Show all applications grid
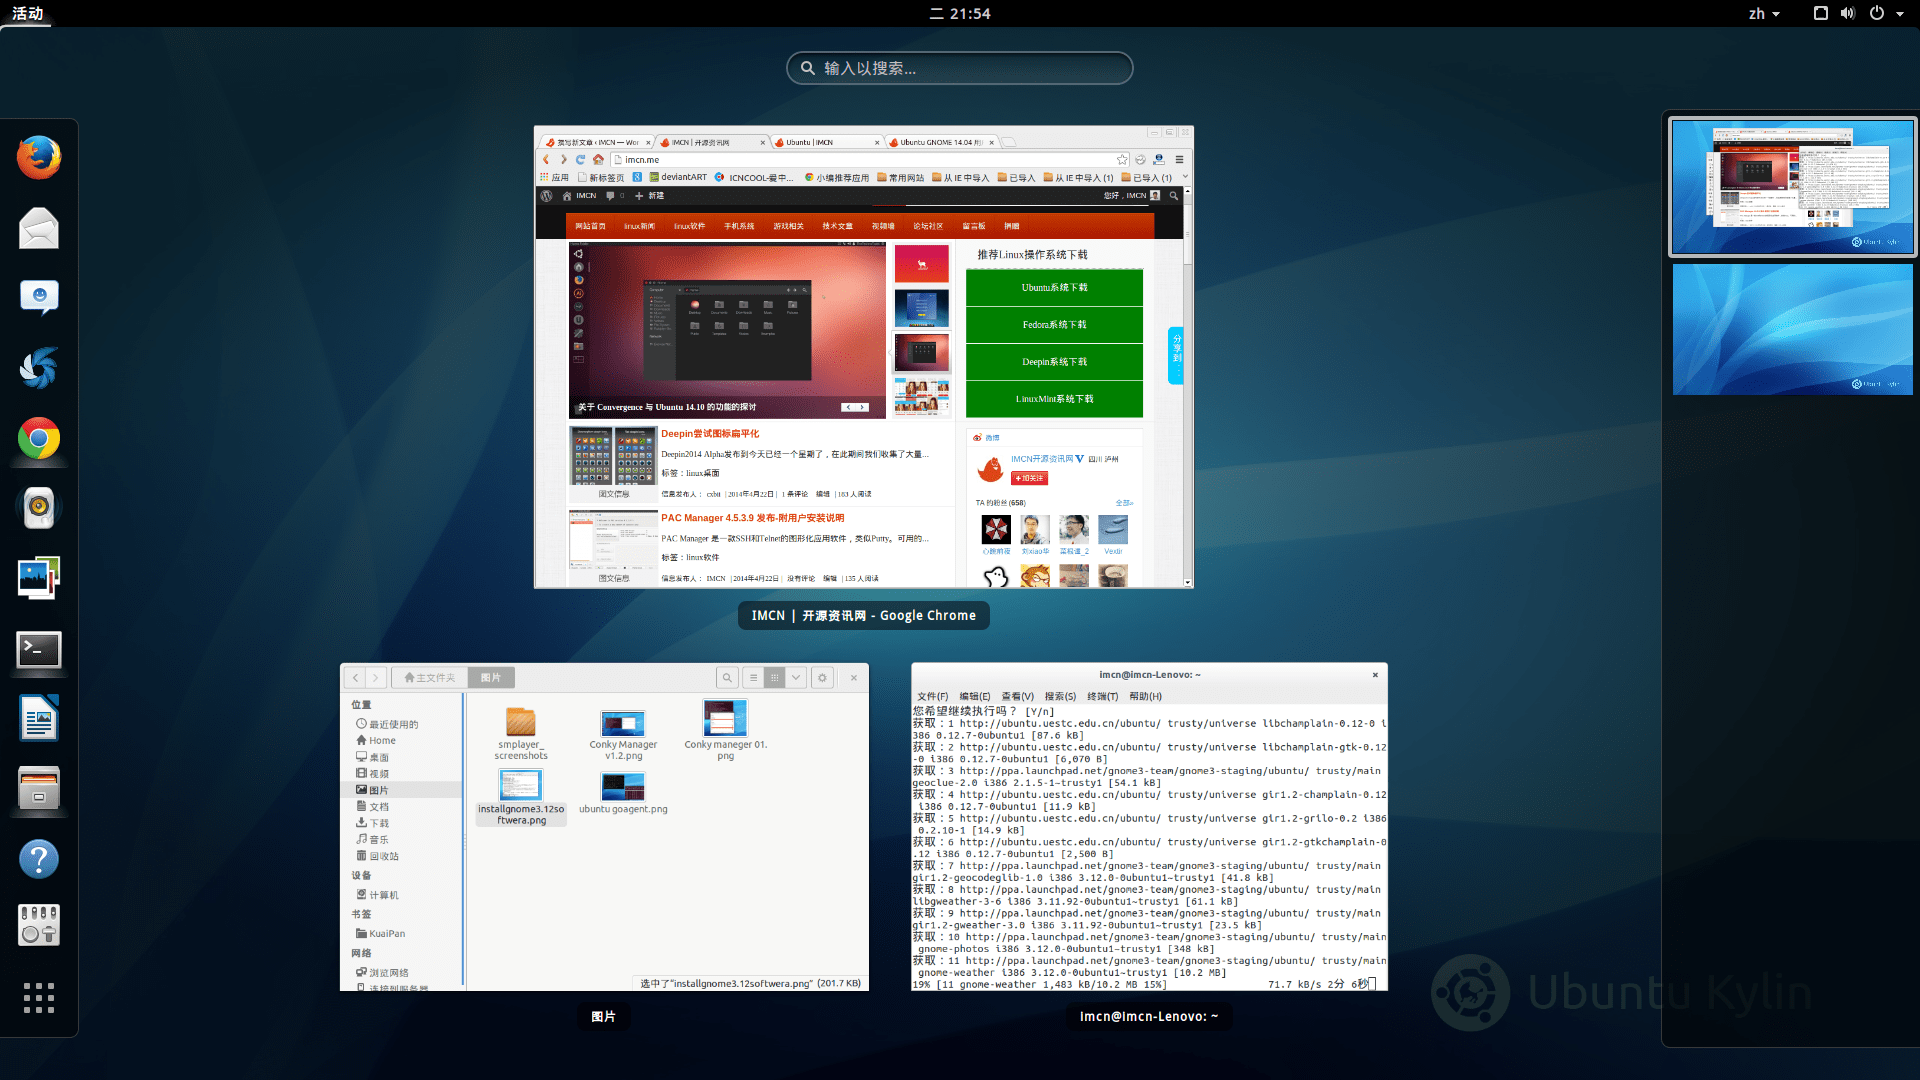 pos(39,997)
